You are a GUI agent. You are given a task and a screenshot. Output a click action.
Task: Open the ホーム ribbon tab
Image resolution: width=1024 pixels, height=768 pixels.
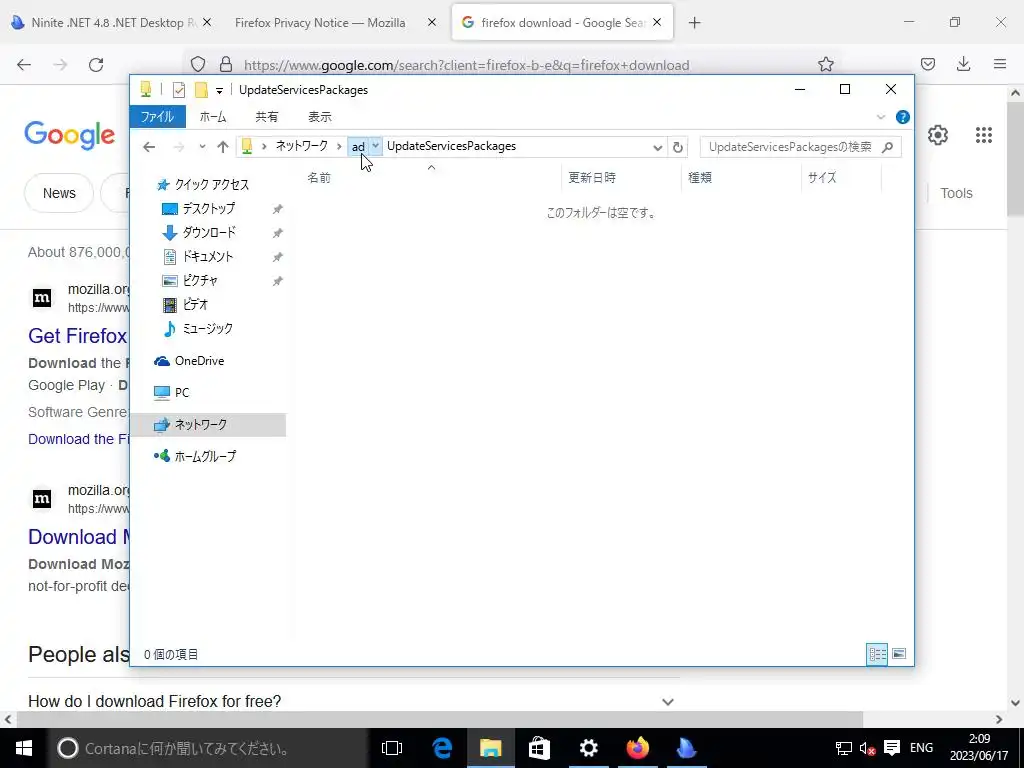coord(213,117)
